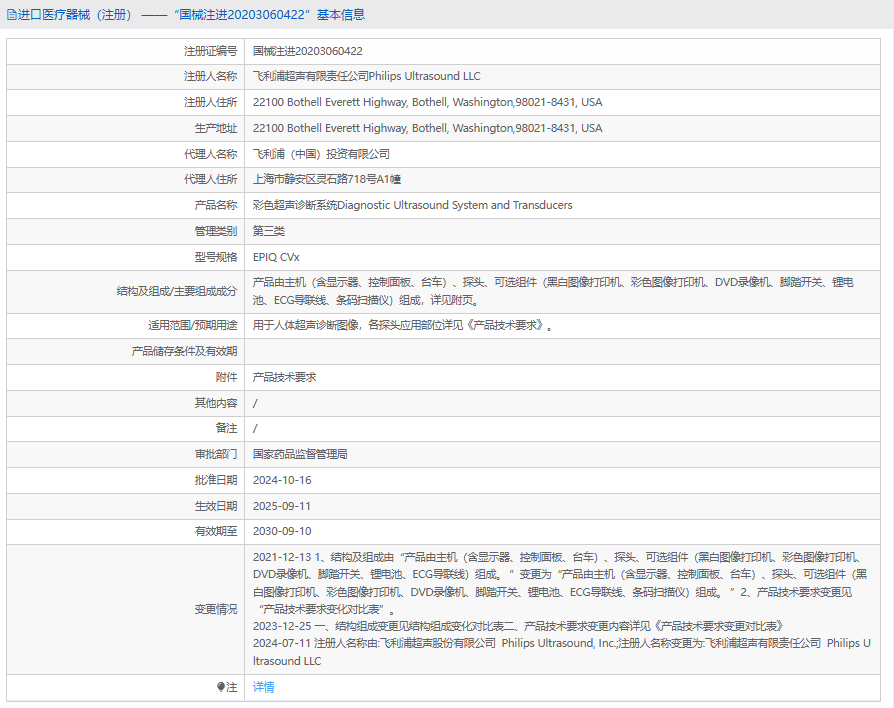894x708 pixels.
Task: Click the 批准日期 label
Action: pos(216,480)
